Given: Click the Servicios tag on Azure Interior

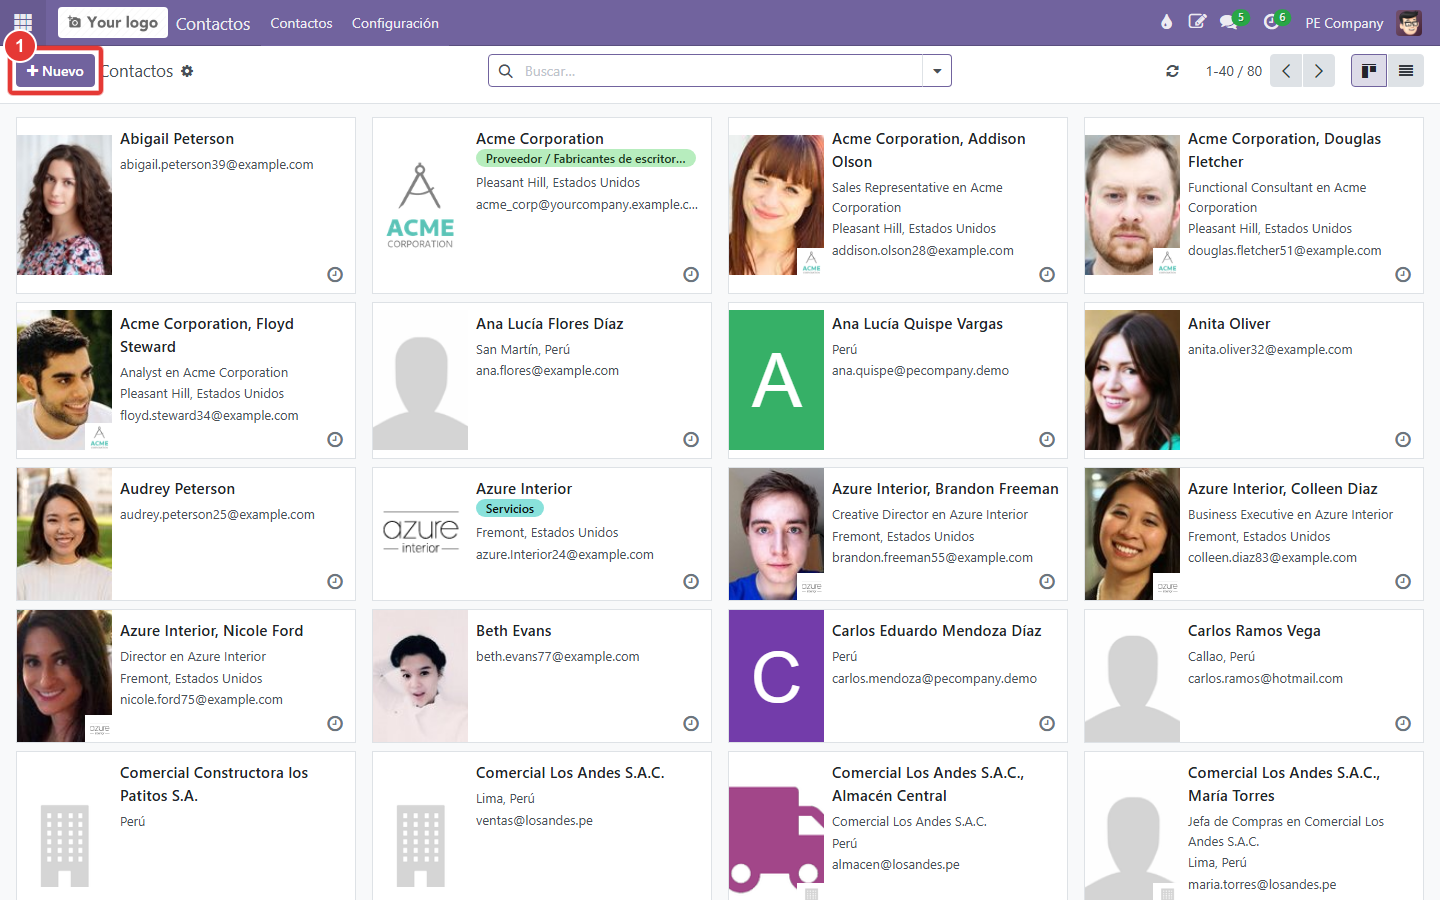Looking at the screenshot, I should point(510,509).
